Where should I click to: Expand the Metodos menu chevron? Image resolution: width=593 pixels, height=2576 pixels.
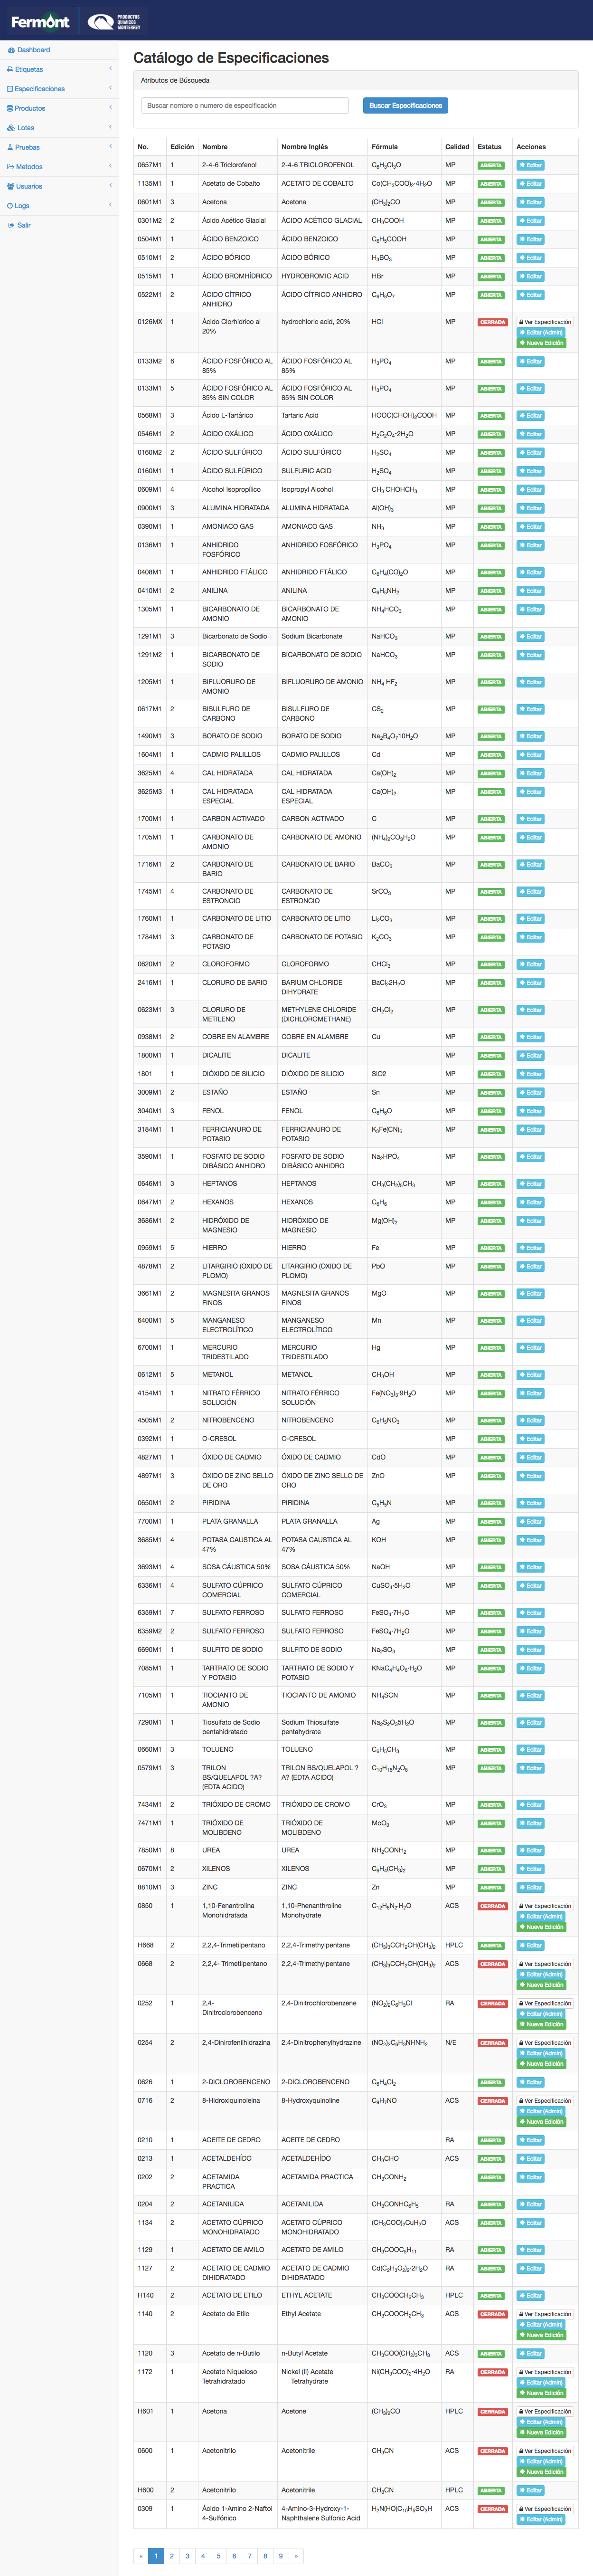tap(110, 166)
